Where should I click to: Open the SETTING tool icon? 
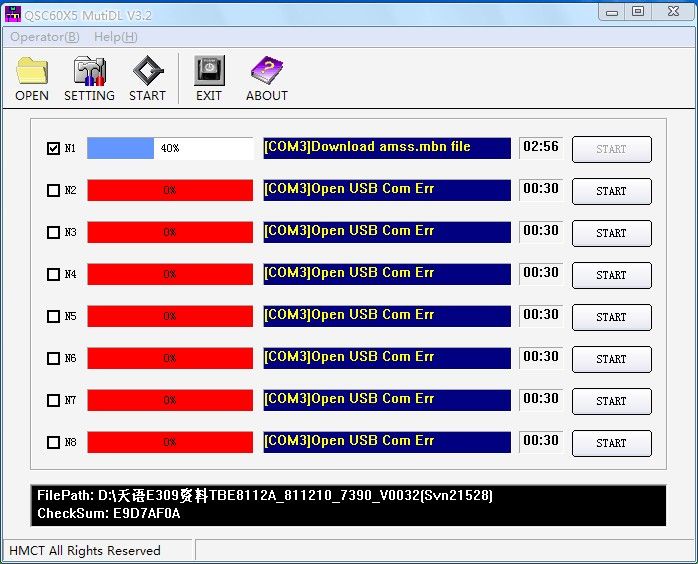(x=89, y=73)
